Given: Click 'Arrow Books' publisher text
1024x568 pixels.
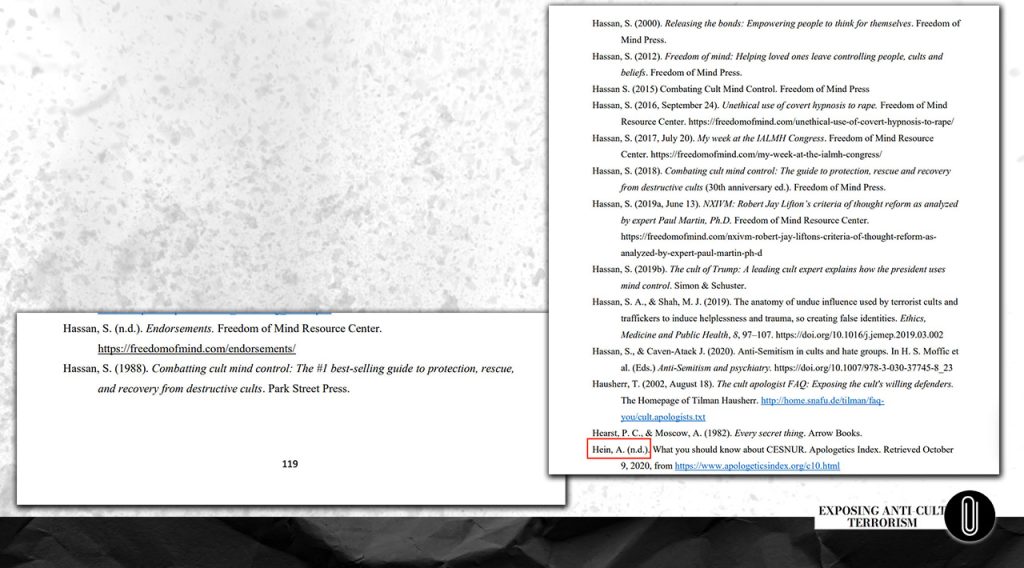Looking at the screenshot, I should tap(835, 433).
